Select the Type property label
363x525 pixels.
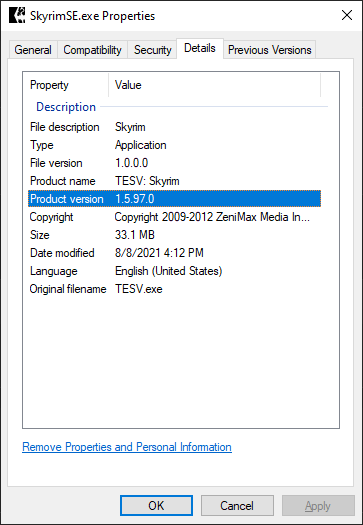[x=42, y=145]
